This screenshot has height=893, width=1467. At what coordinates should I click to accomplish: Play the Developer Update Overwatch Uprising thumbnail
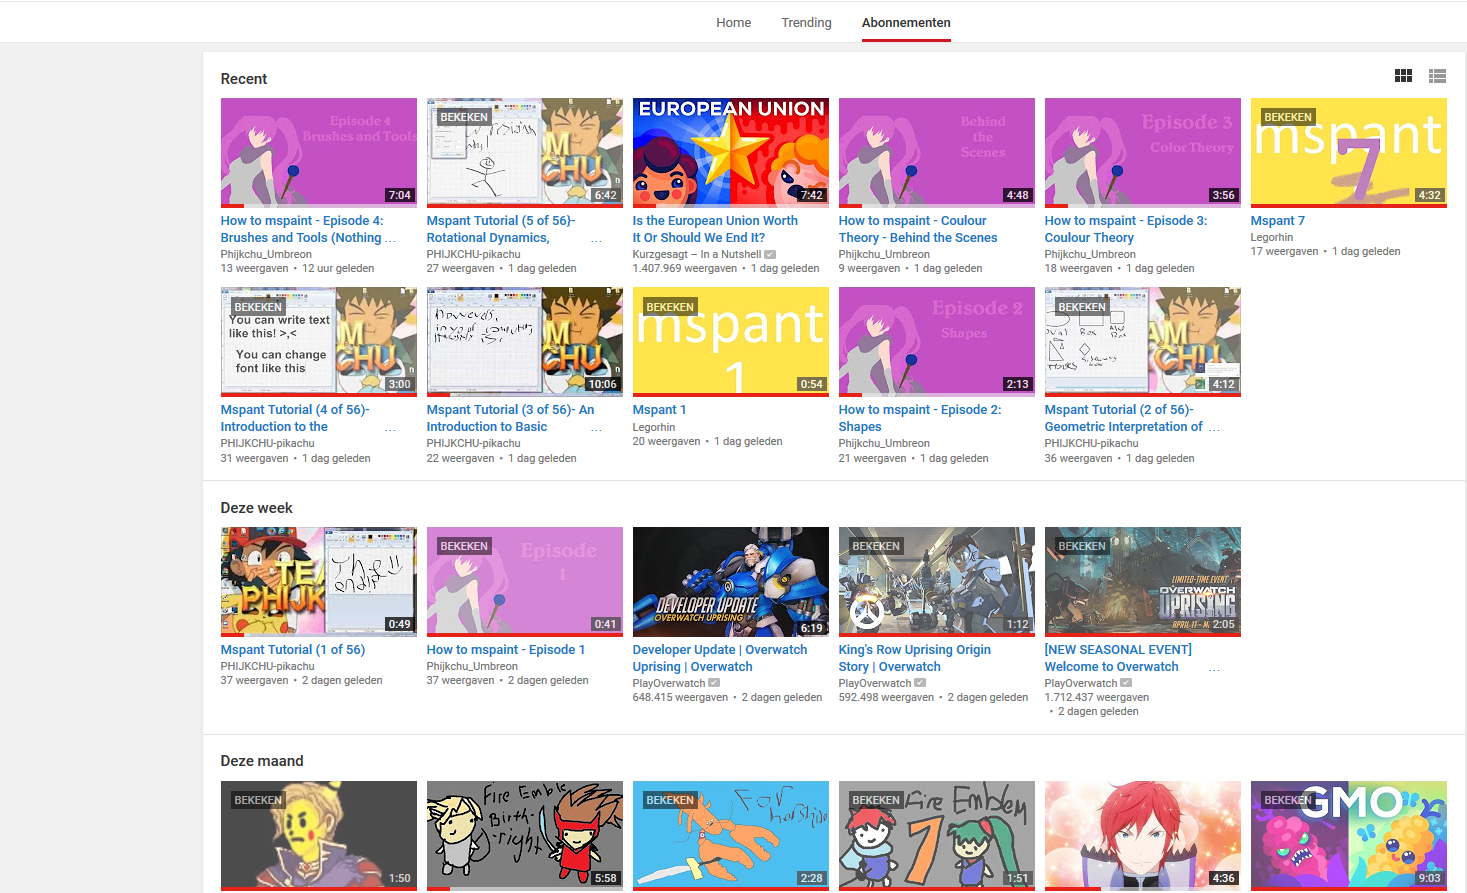[731, 581]
